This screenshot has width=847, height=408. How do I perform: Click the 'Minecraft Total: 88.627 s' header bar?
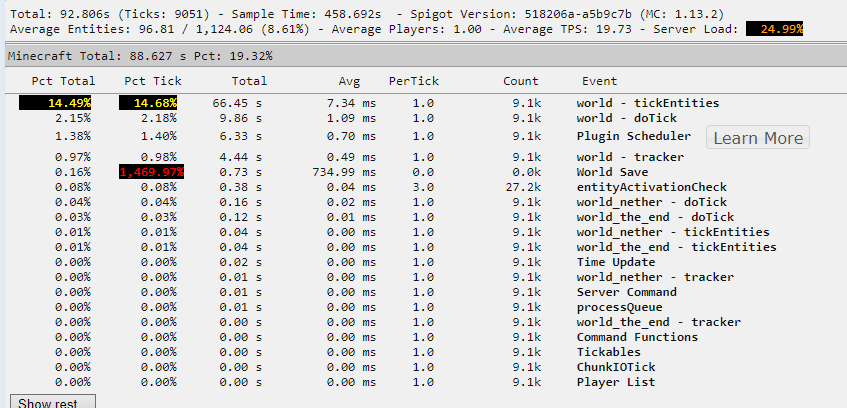pyautogui.click(x=424, y=56)
